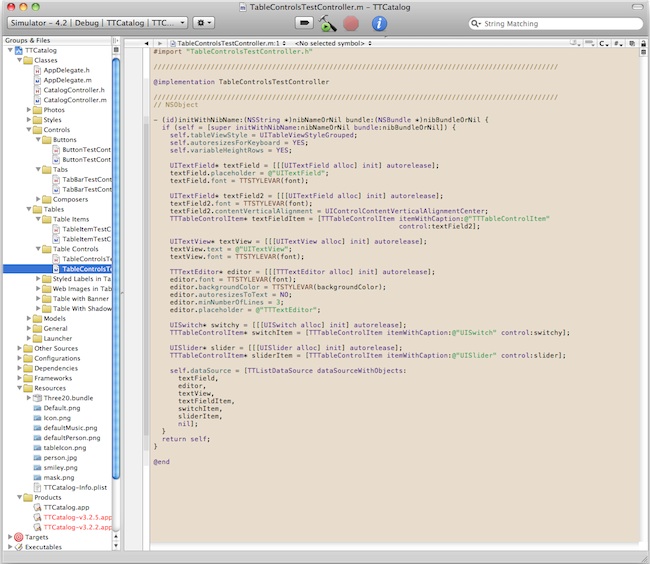Open the blue Info inspector icon
The image size is (650, 564).
379,22
